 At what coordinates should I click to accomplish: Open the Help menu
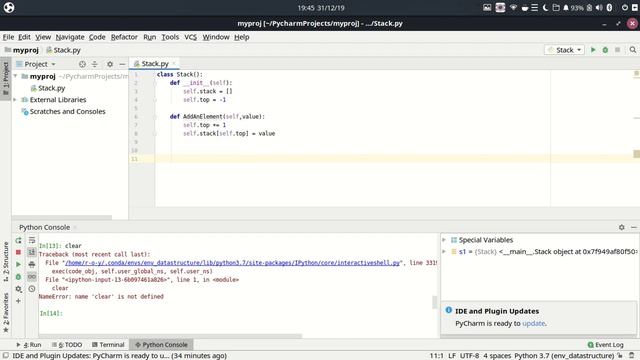click(x=242, y=37)
